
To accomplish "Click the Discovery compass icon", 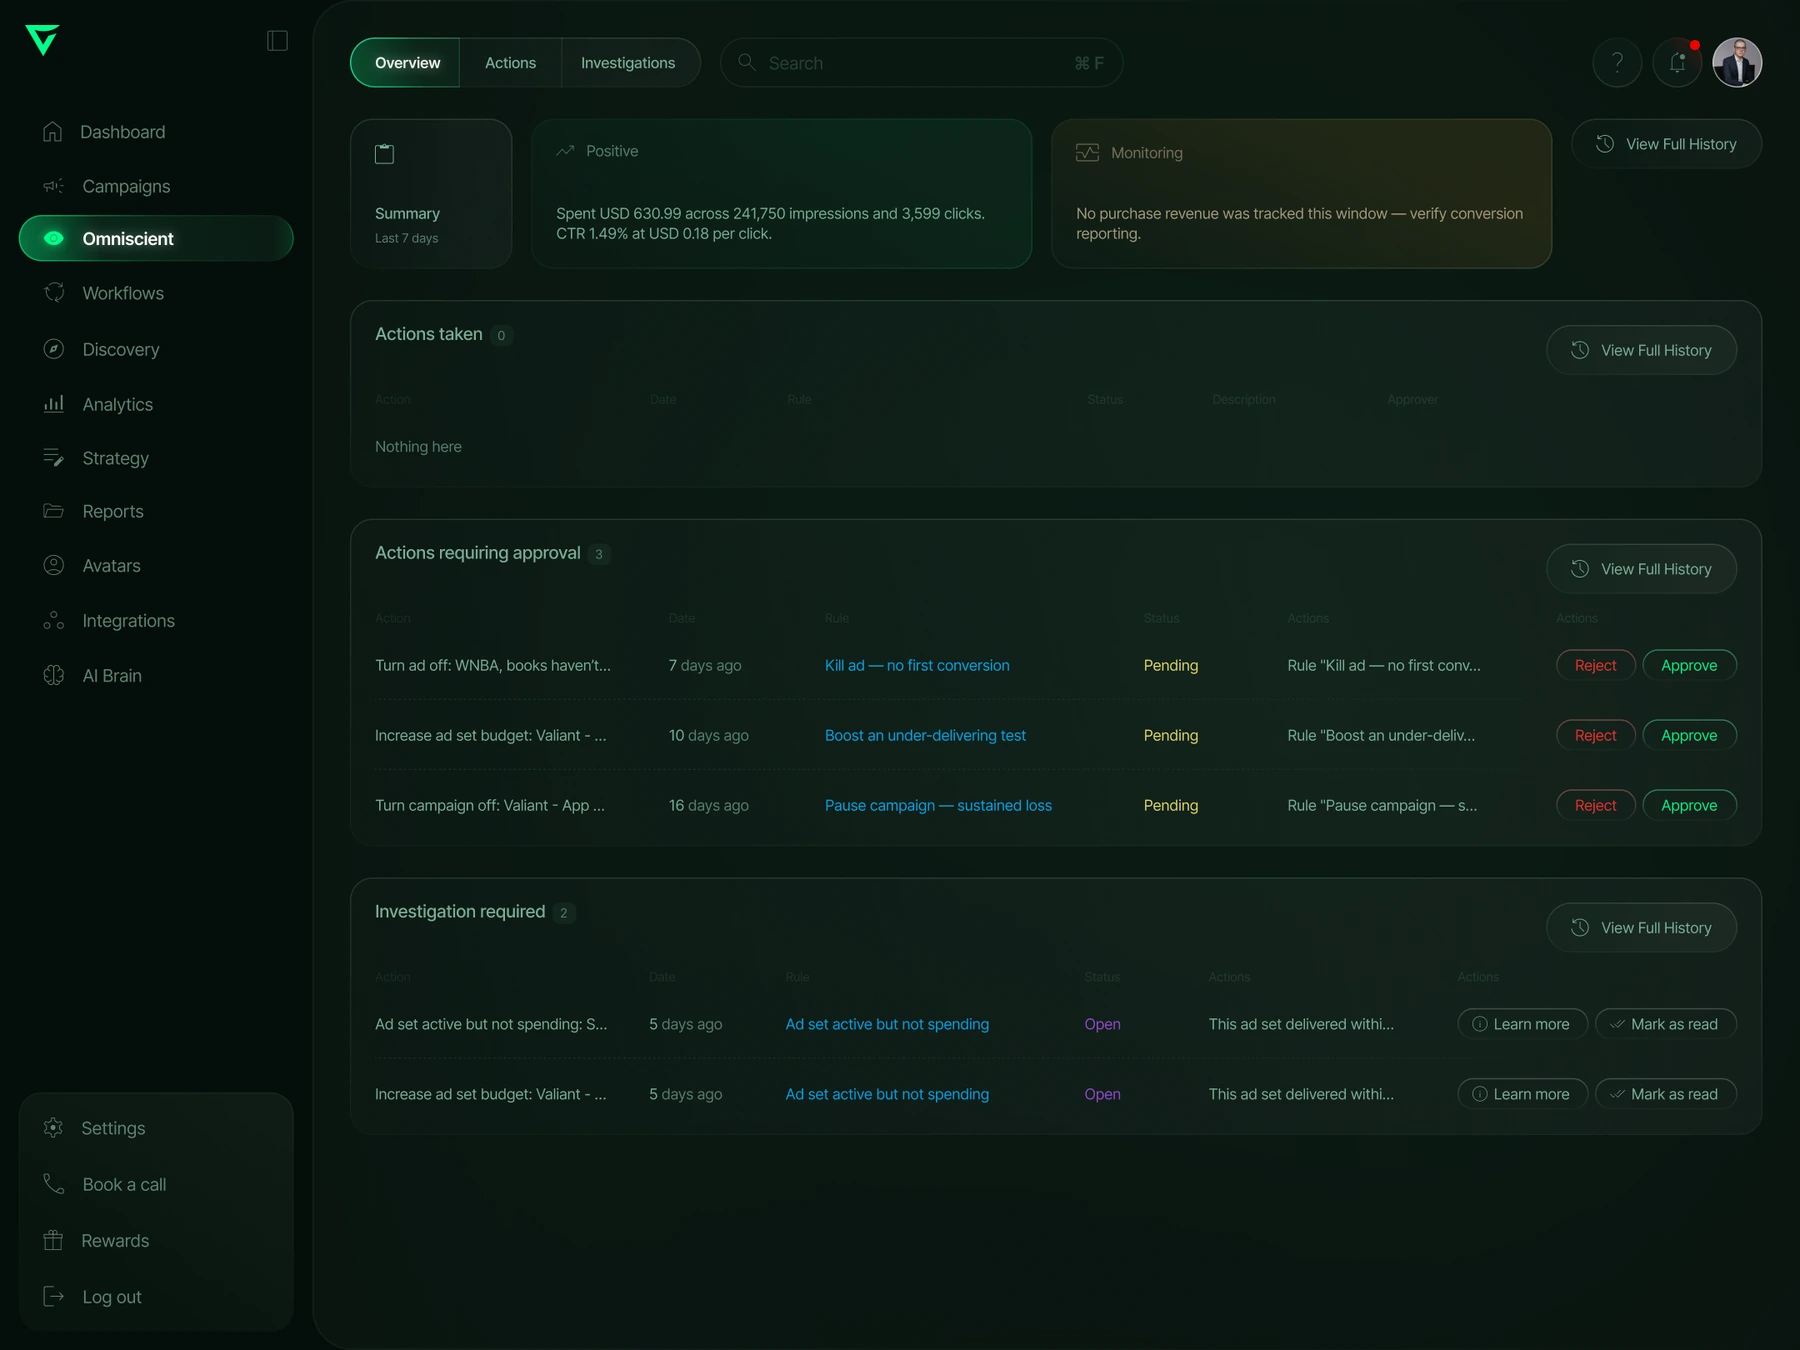I will [x=54, y=349].
